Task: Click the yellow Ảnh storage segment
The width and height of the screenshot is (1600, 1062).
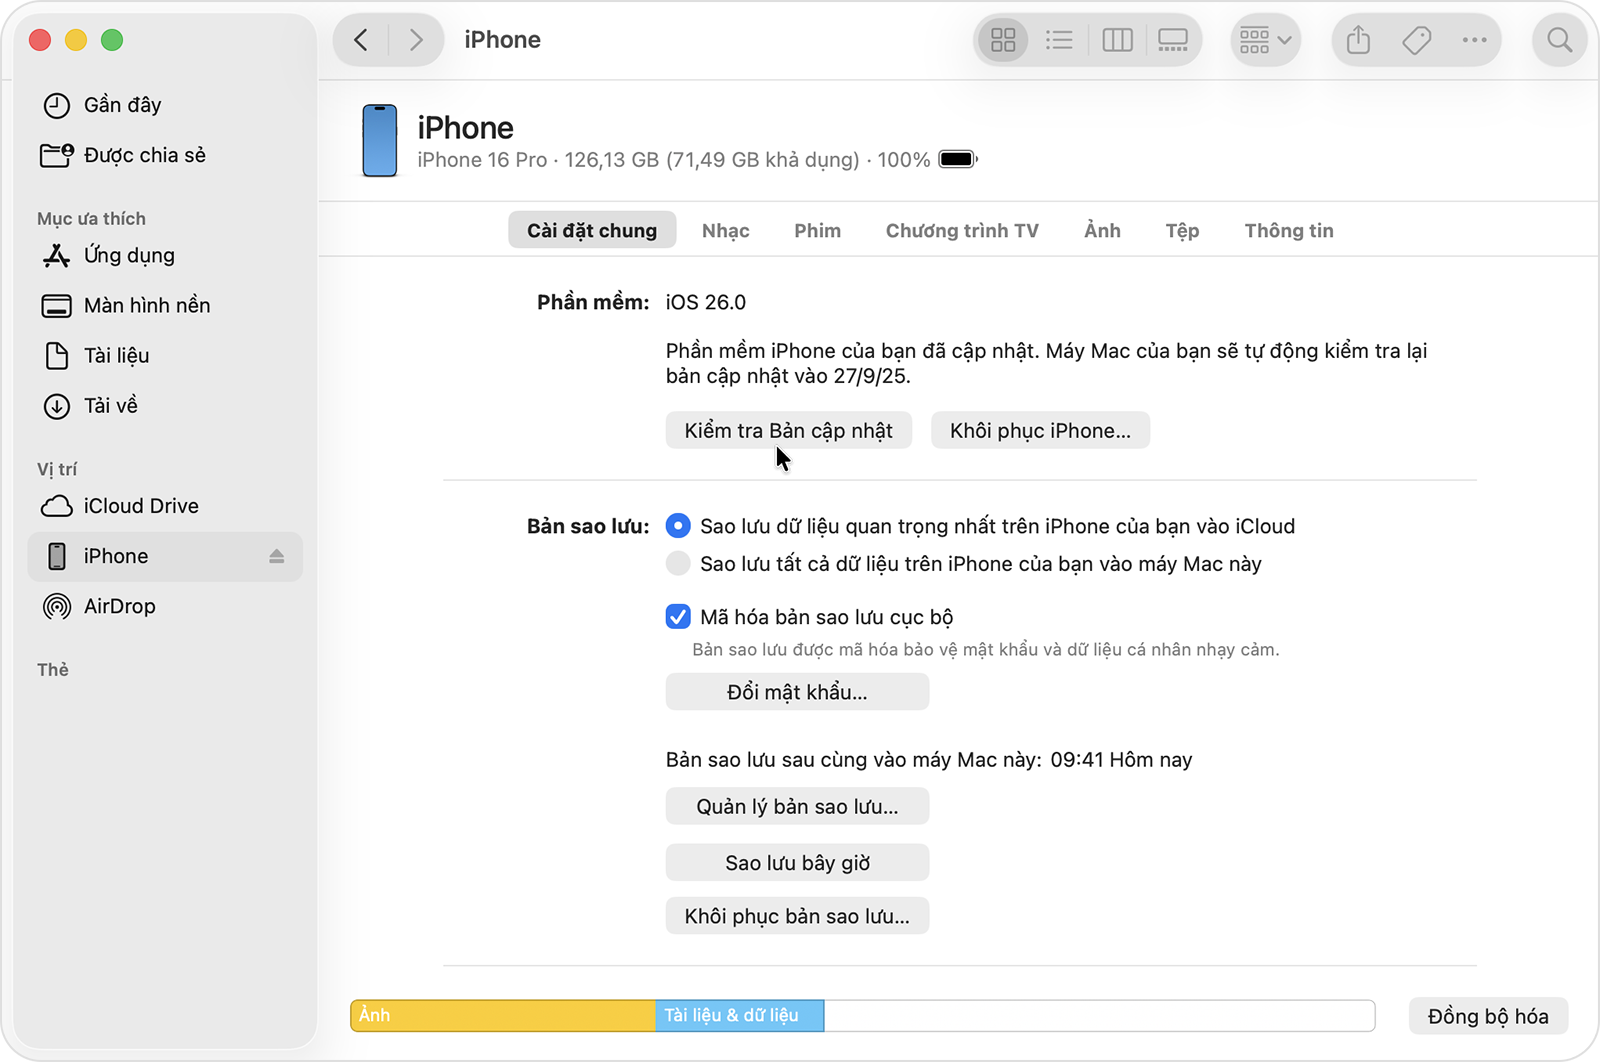Action: [x=503, y=1015]
